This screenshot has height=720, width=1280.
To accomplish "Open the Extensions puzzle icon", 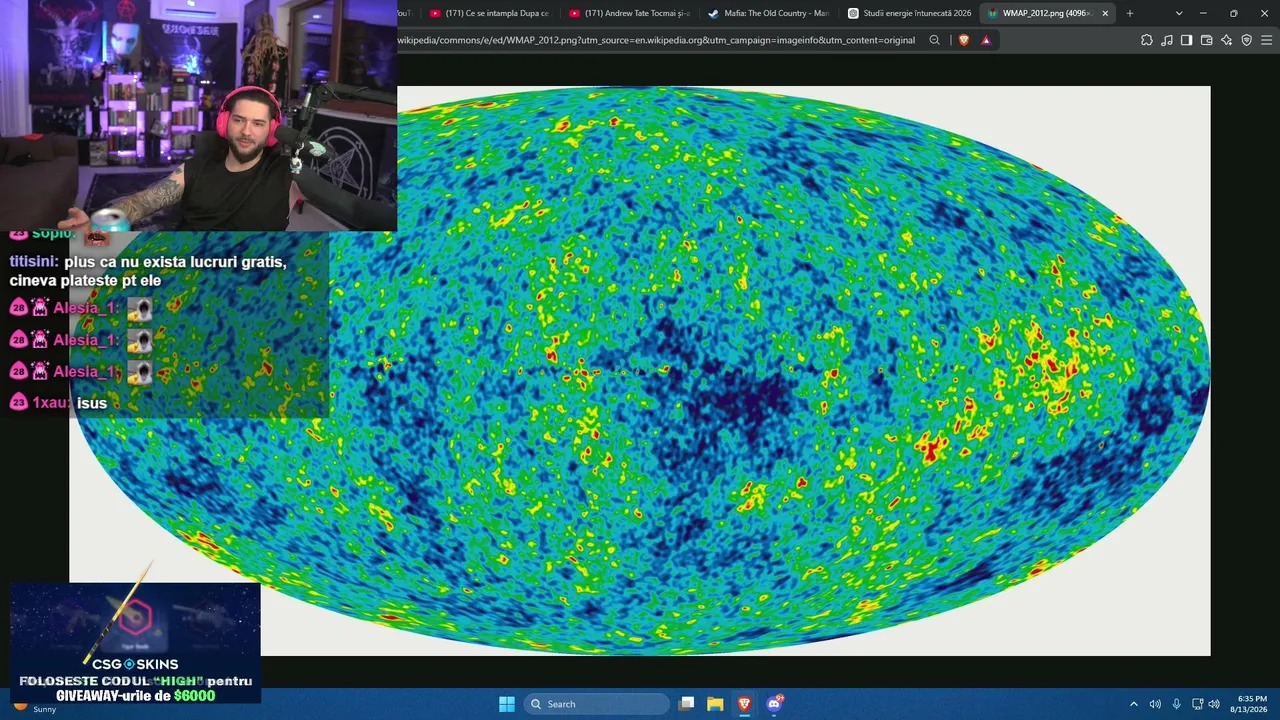I will [1147, 40].
